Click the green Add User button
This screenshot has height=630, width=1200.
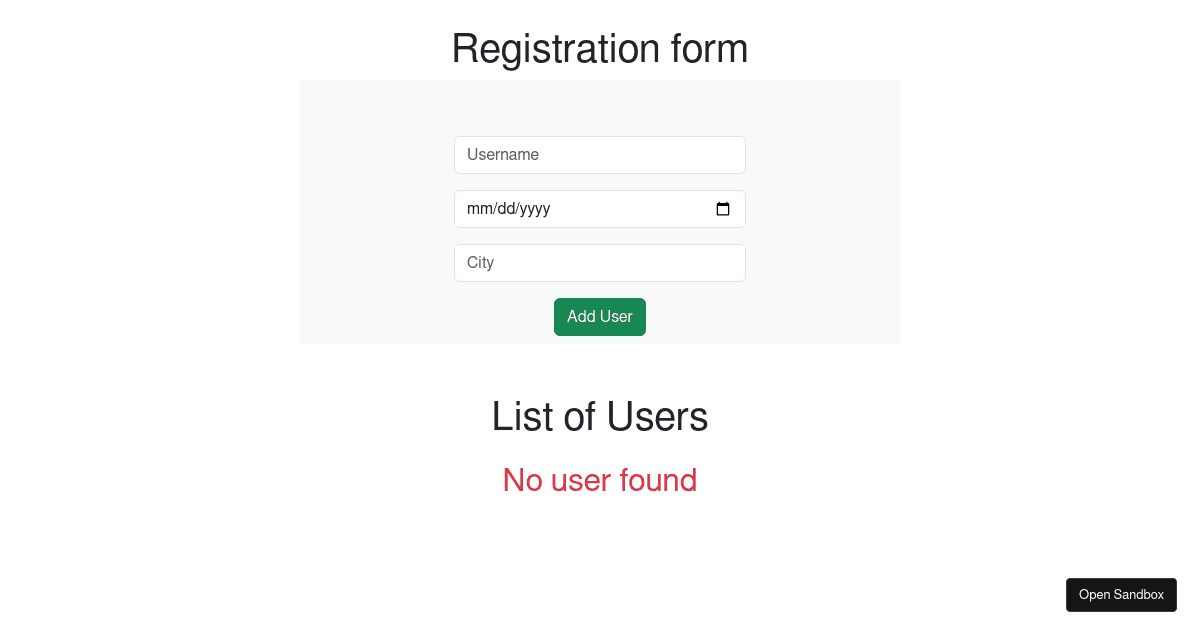600,317
